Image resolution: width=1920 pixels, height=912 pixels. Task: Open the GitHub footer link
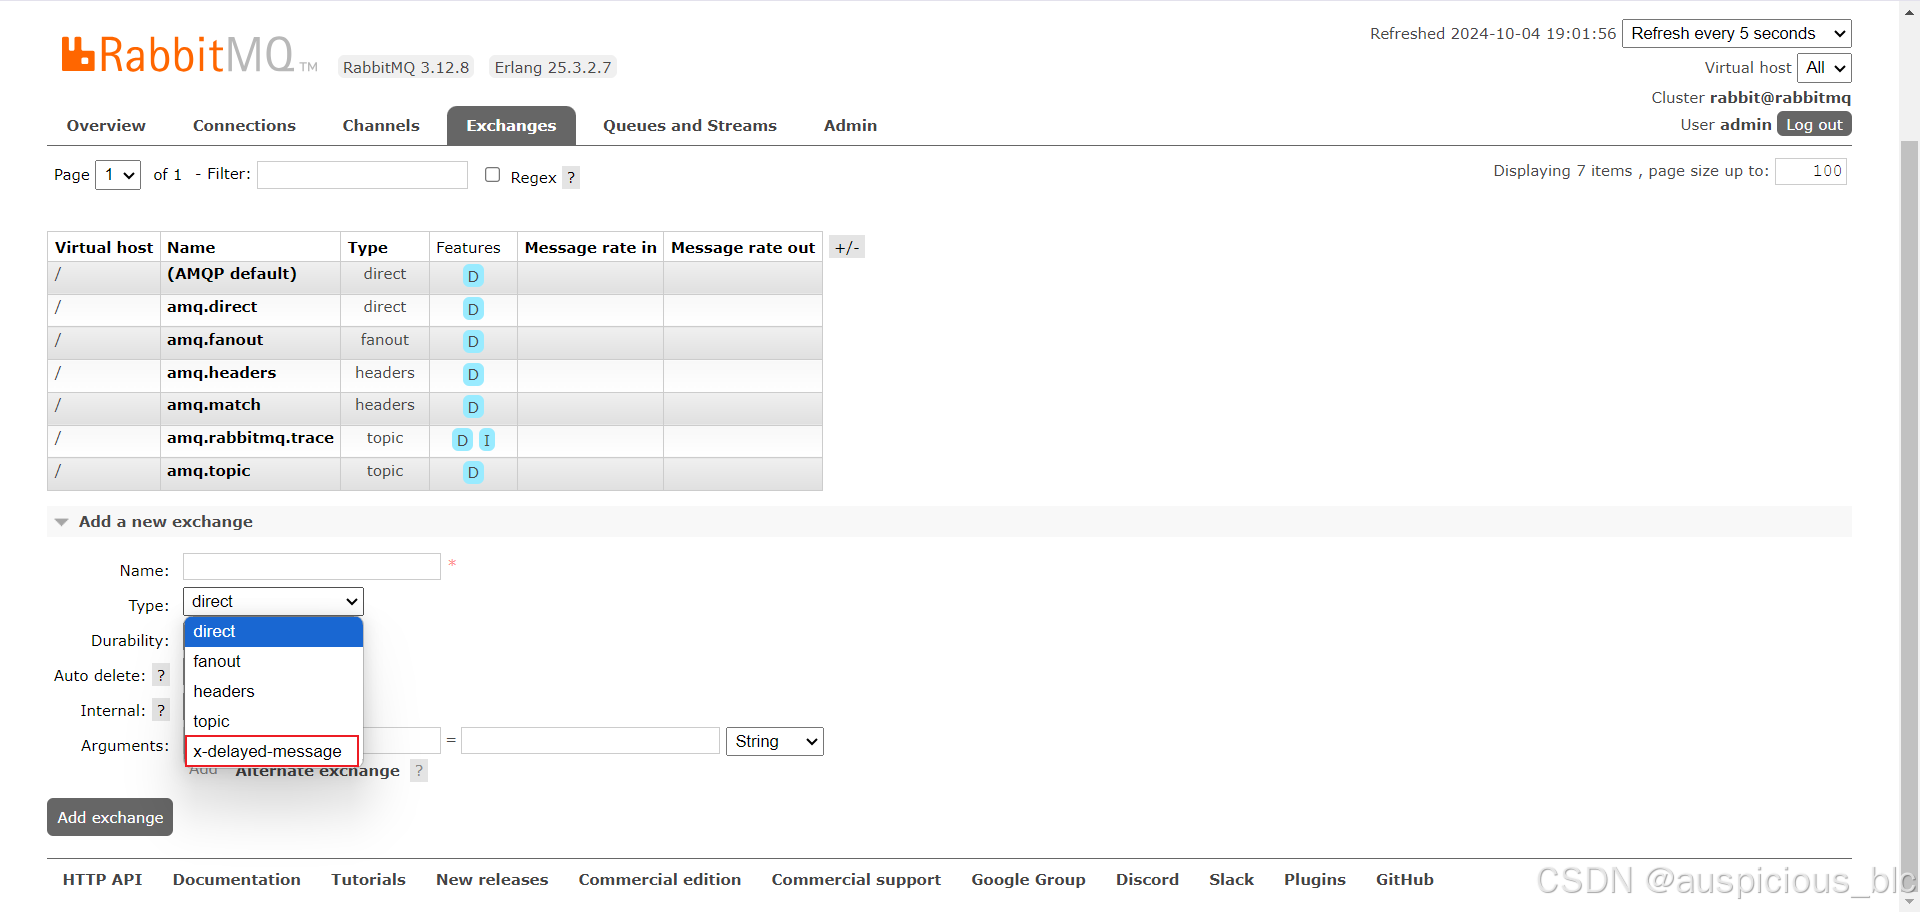(x=1404, y=879)
